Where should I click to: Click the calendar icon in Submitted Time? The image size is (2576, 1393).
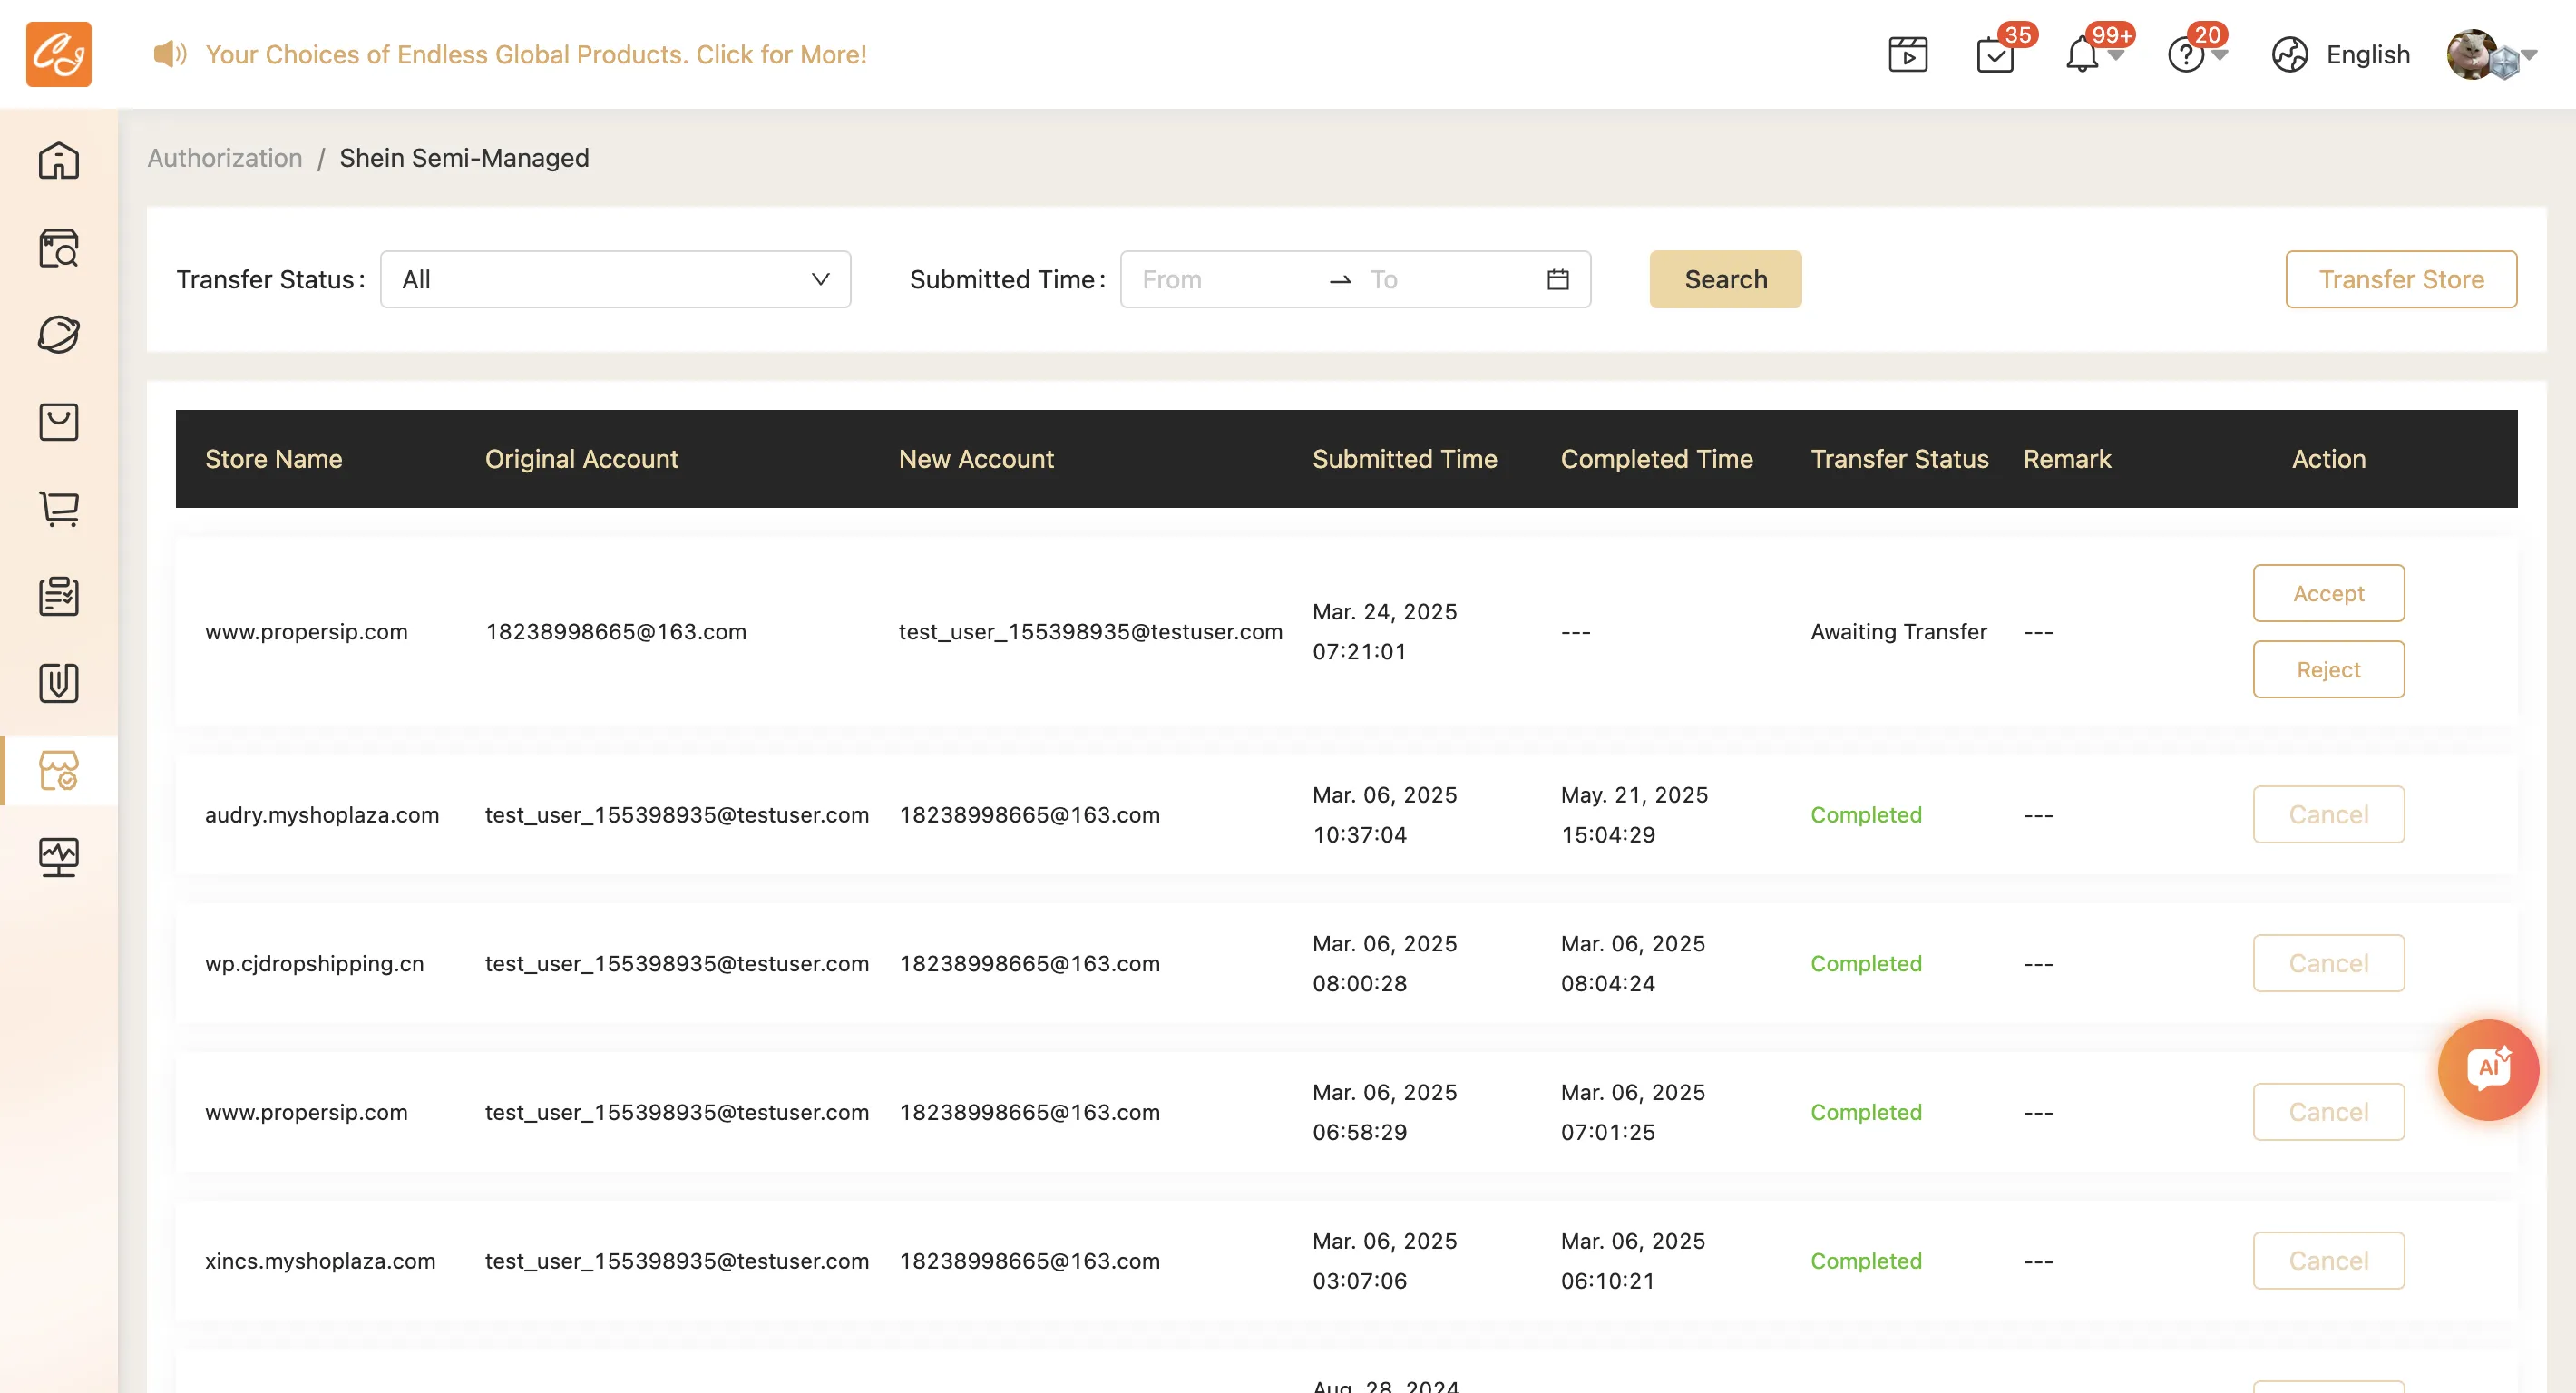tap(1557, 279)
